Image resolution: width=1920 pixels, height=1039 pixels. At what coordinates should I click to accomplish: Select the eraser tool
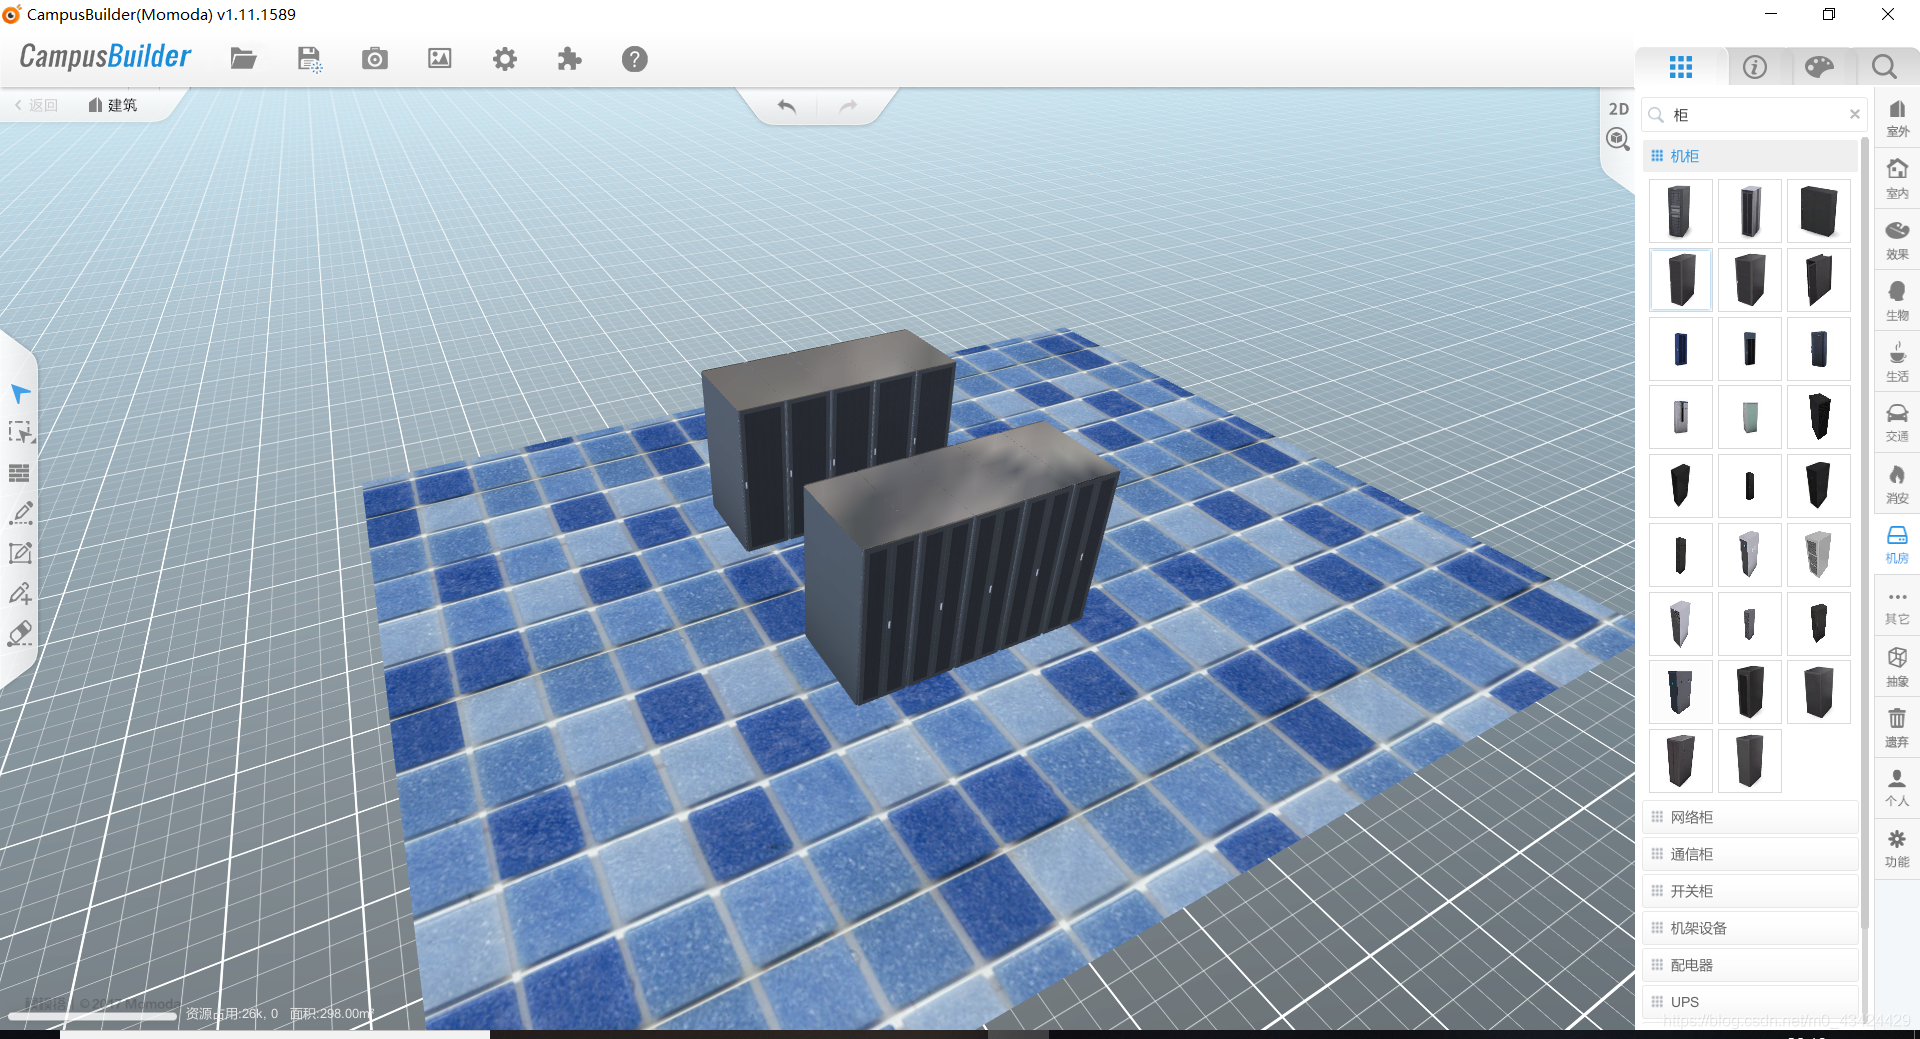[x=20, y=633]
